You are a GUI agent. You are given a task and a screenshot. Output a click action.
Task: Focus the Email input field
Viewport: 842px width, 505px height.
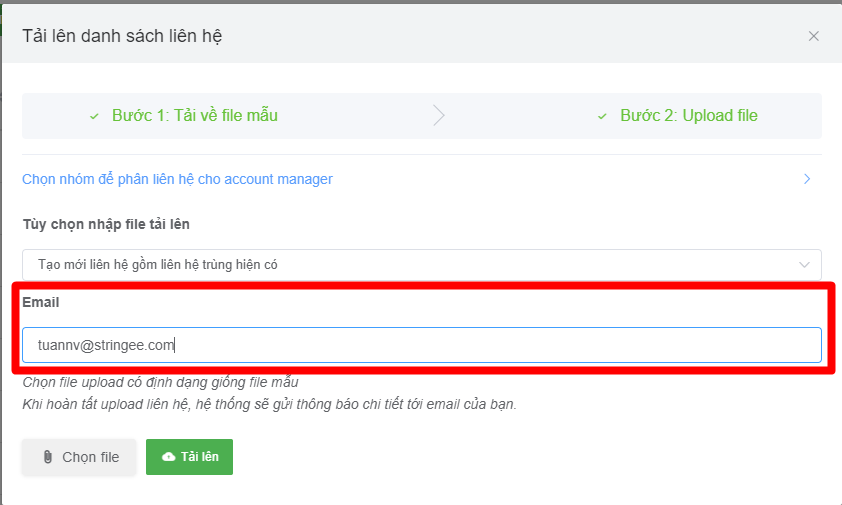(421, 345)
